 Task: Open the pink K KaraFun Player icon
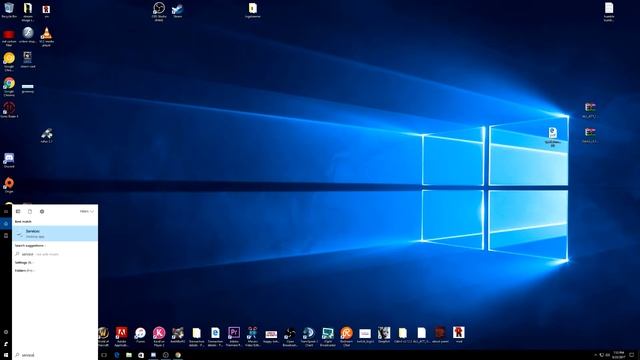tap(159, 336)
